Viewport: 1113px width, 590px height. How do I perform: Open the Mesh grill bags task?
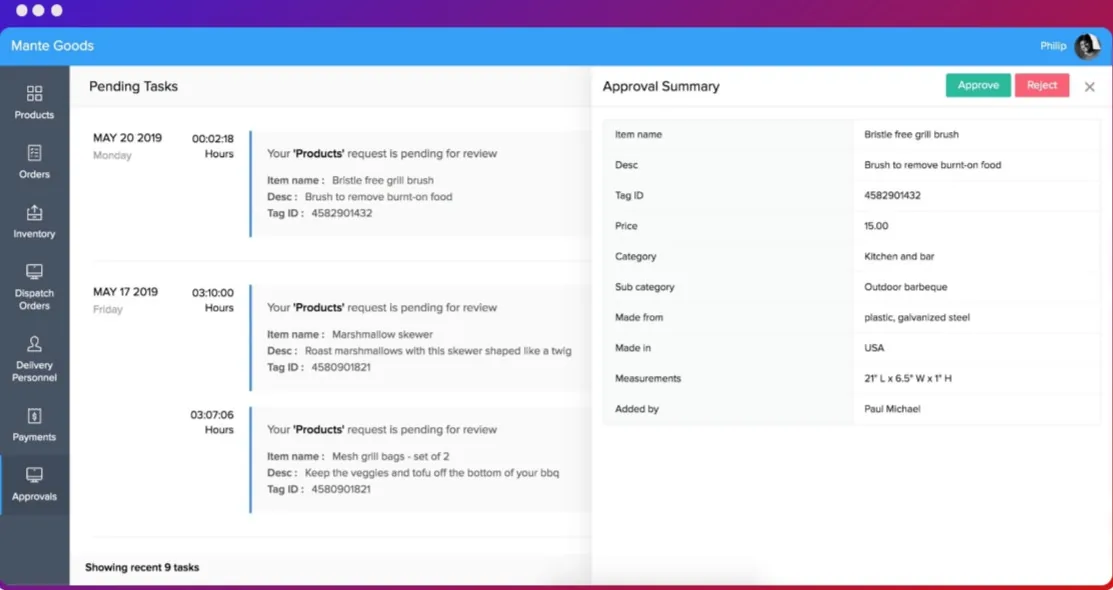point(422,460)
